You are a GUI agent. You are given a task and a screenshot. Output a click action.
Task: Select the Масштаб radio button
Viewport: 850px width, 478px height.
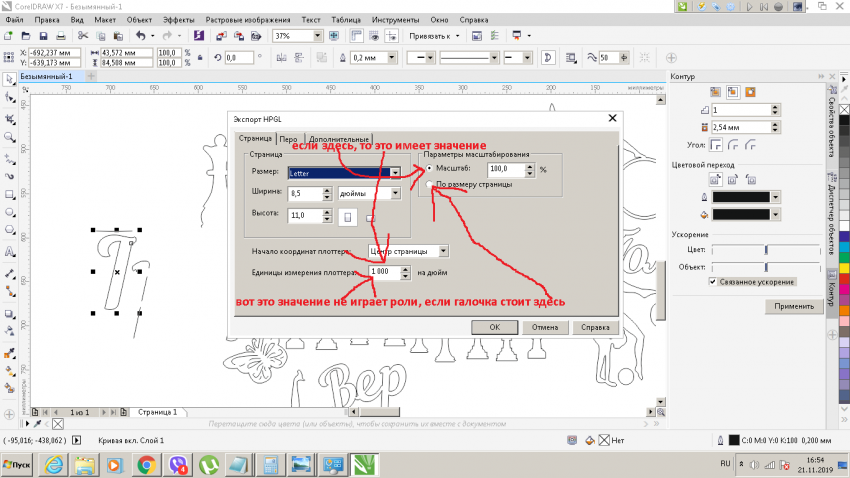coord(430,170)
